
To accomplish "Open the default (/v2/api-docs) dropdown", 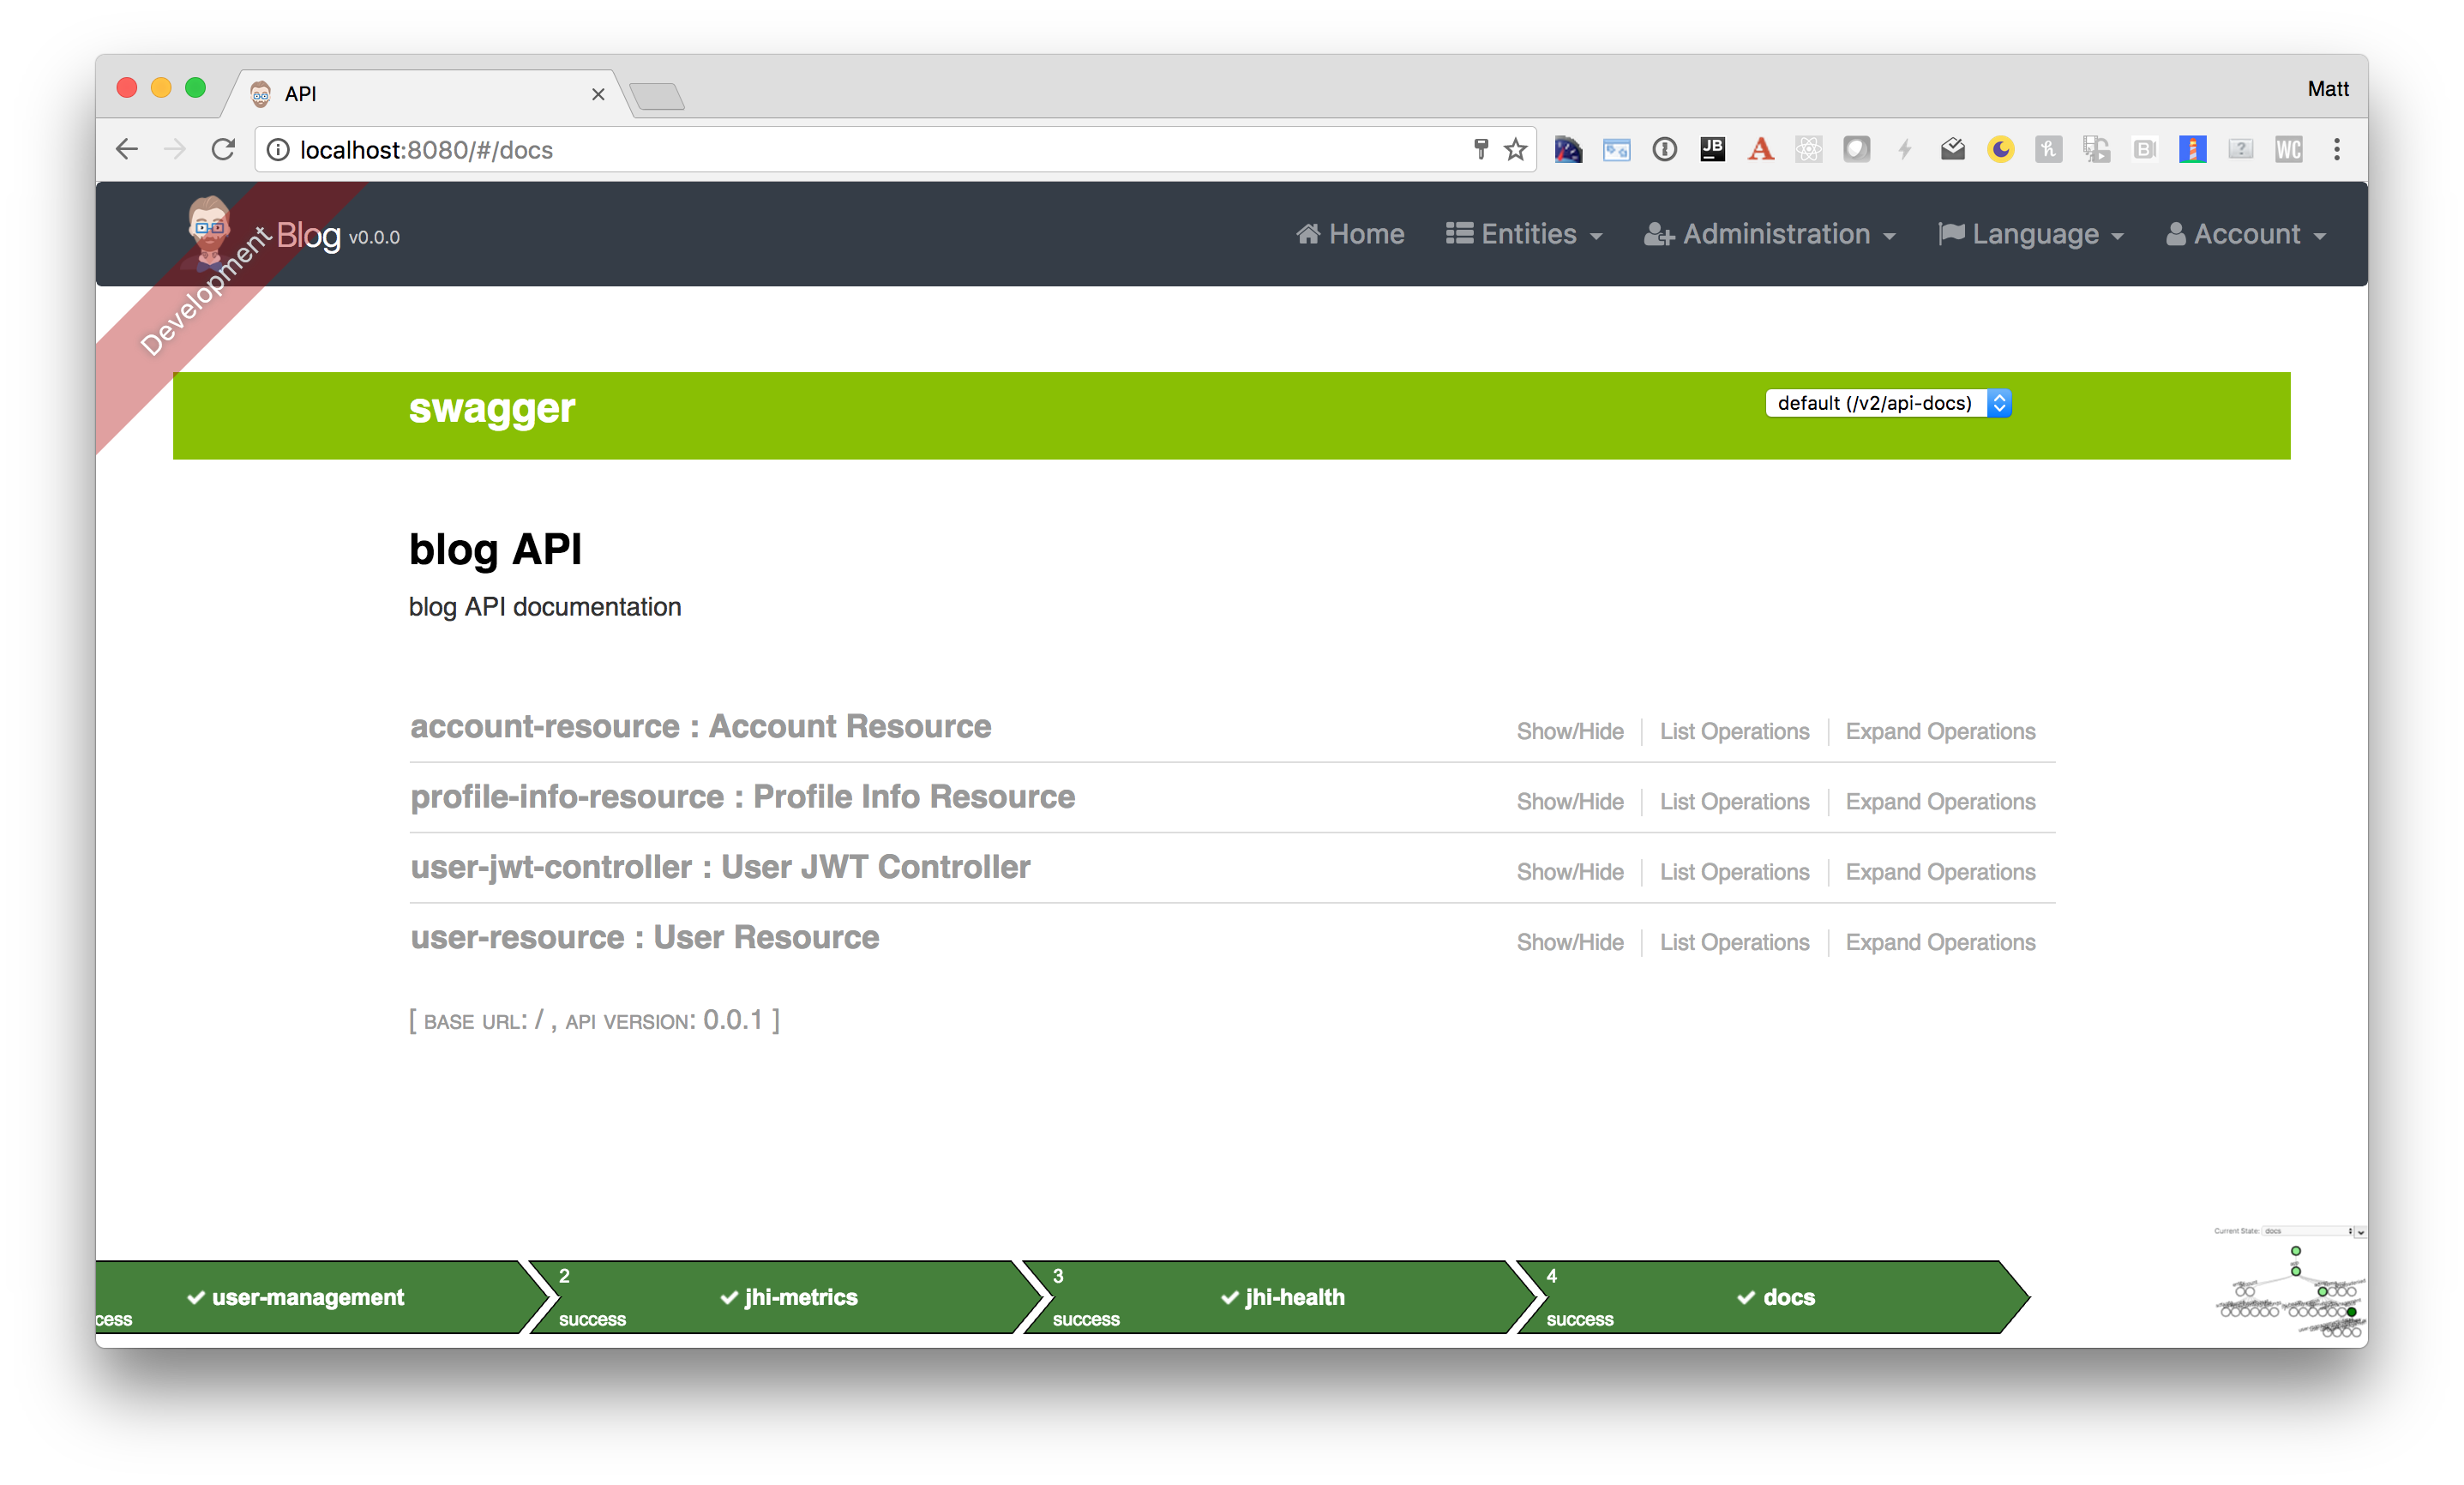I will pos(1887,403).
